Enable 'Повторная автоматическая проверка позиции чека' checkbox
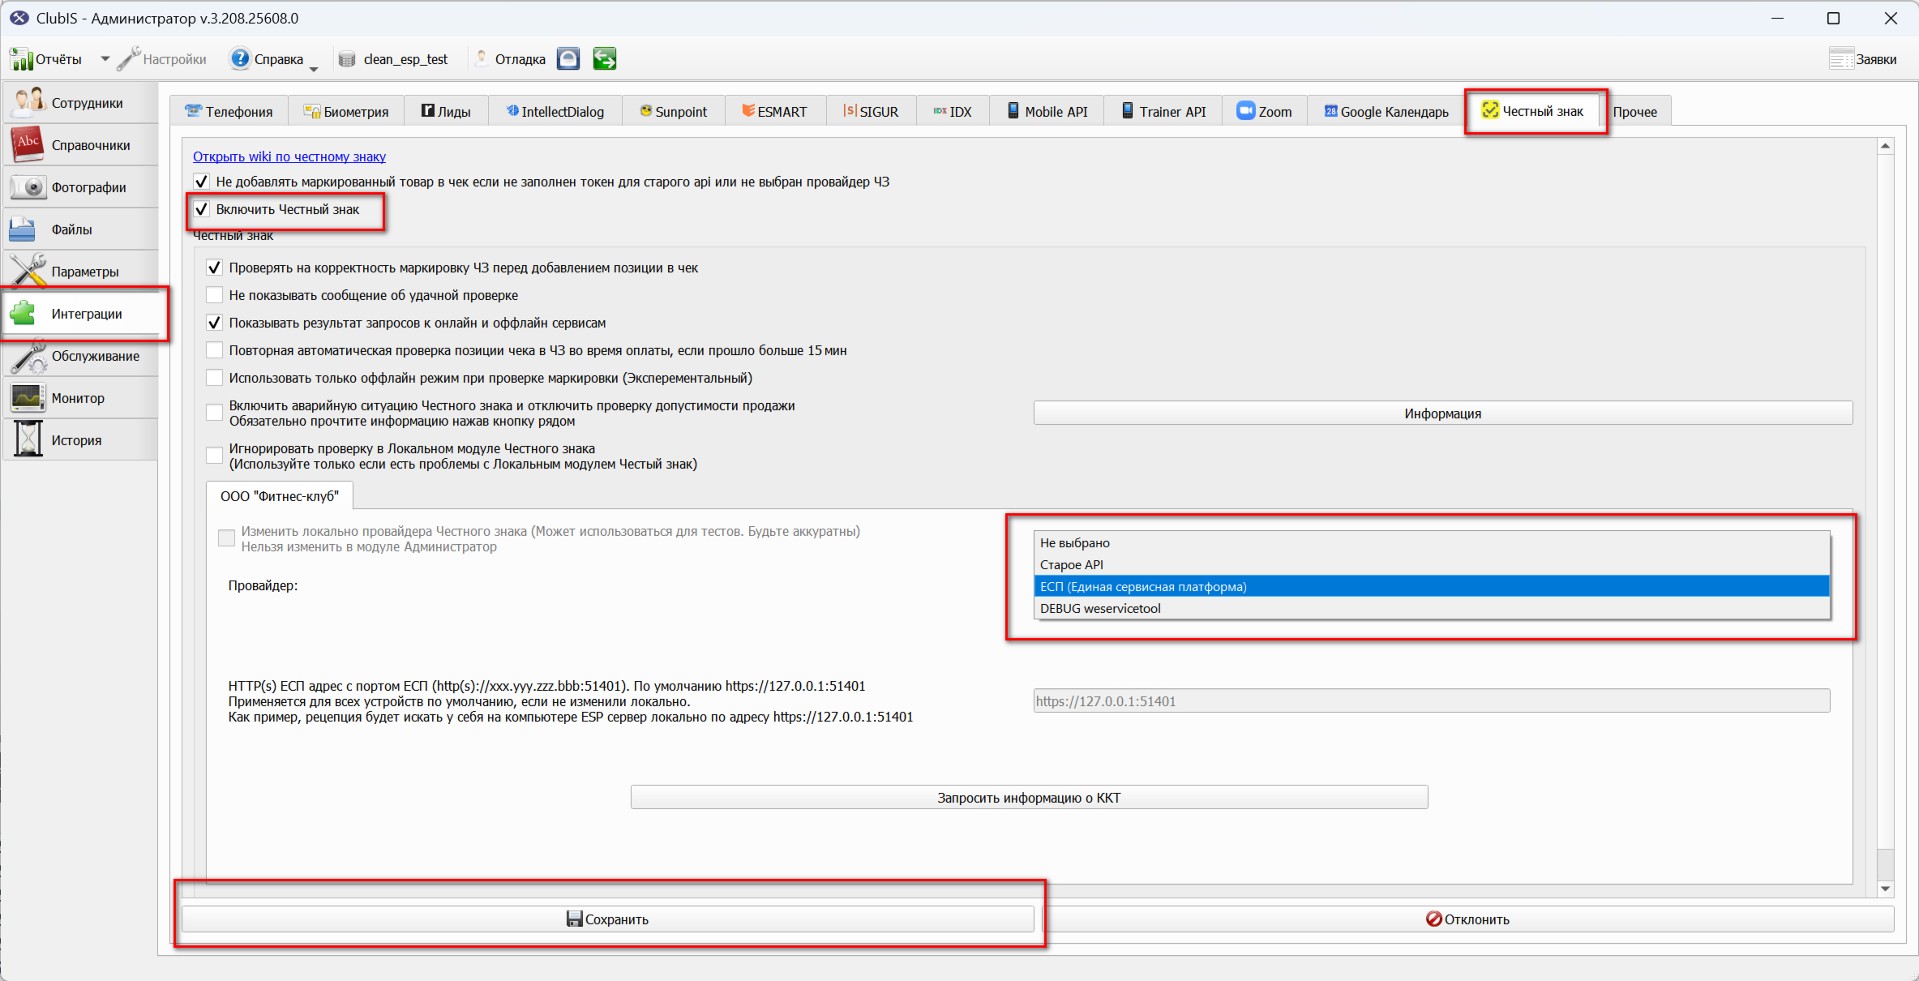The width and height of the screenshot is (1919, 981). pyautogui.click(x=214, y=350)
